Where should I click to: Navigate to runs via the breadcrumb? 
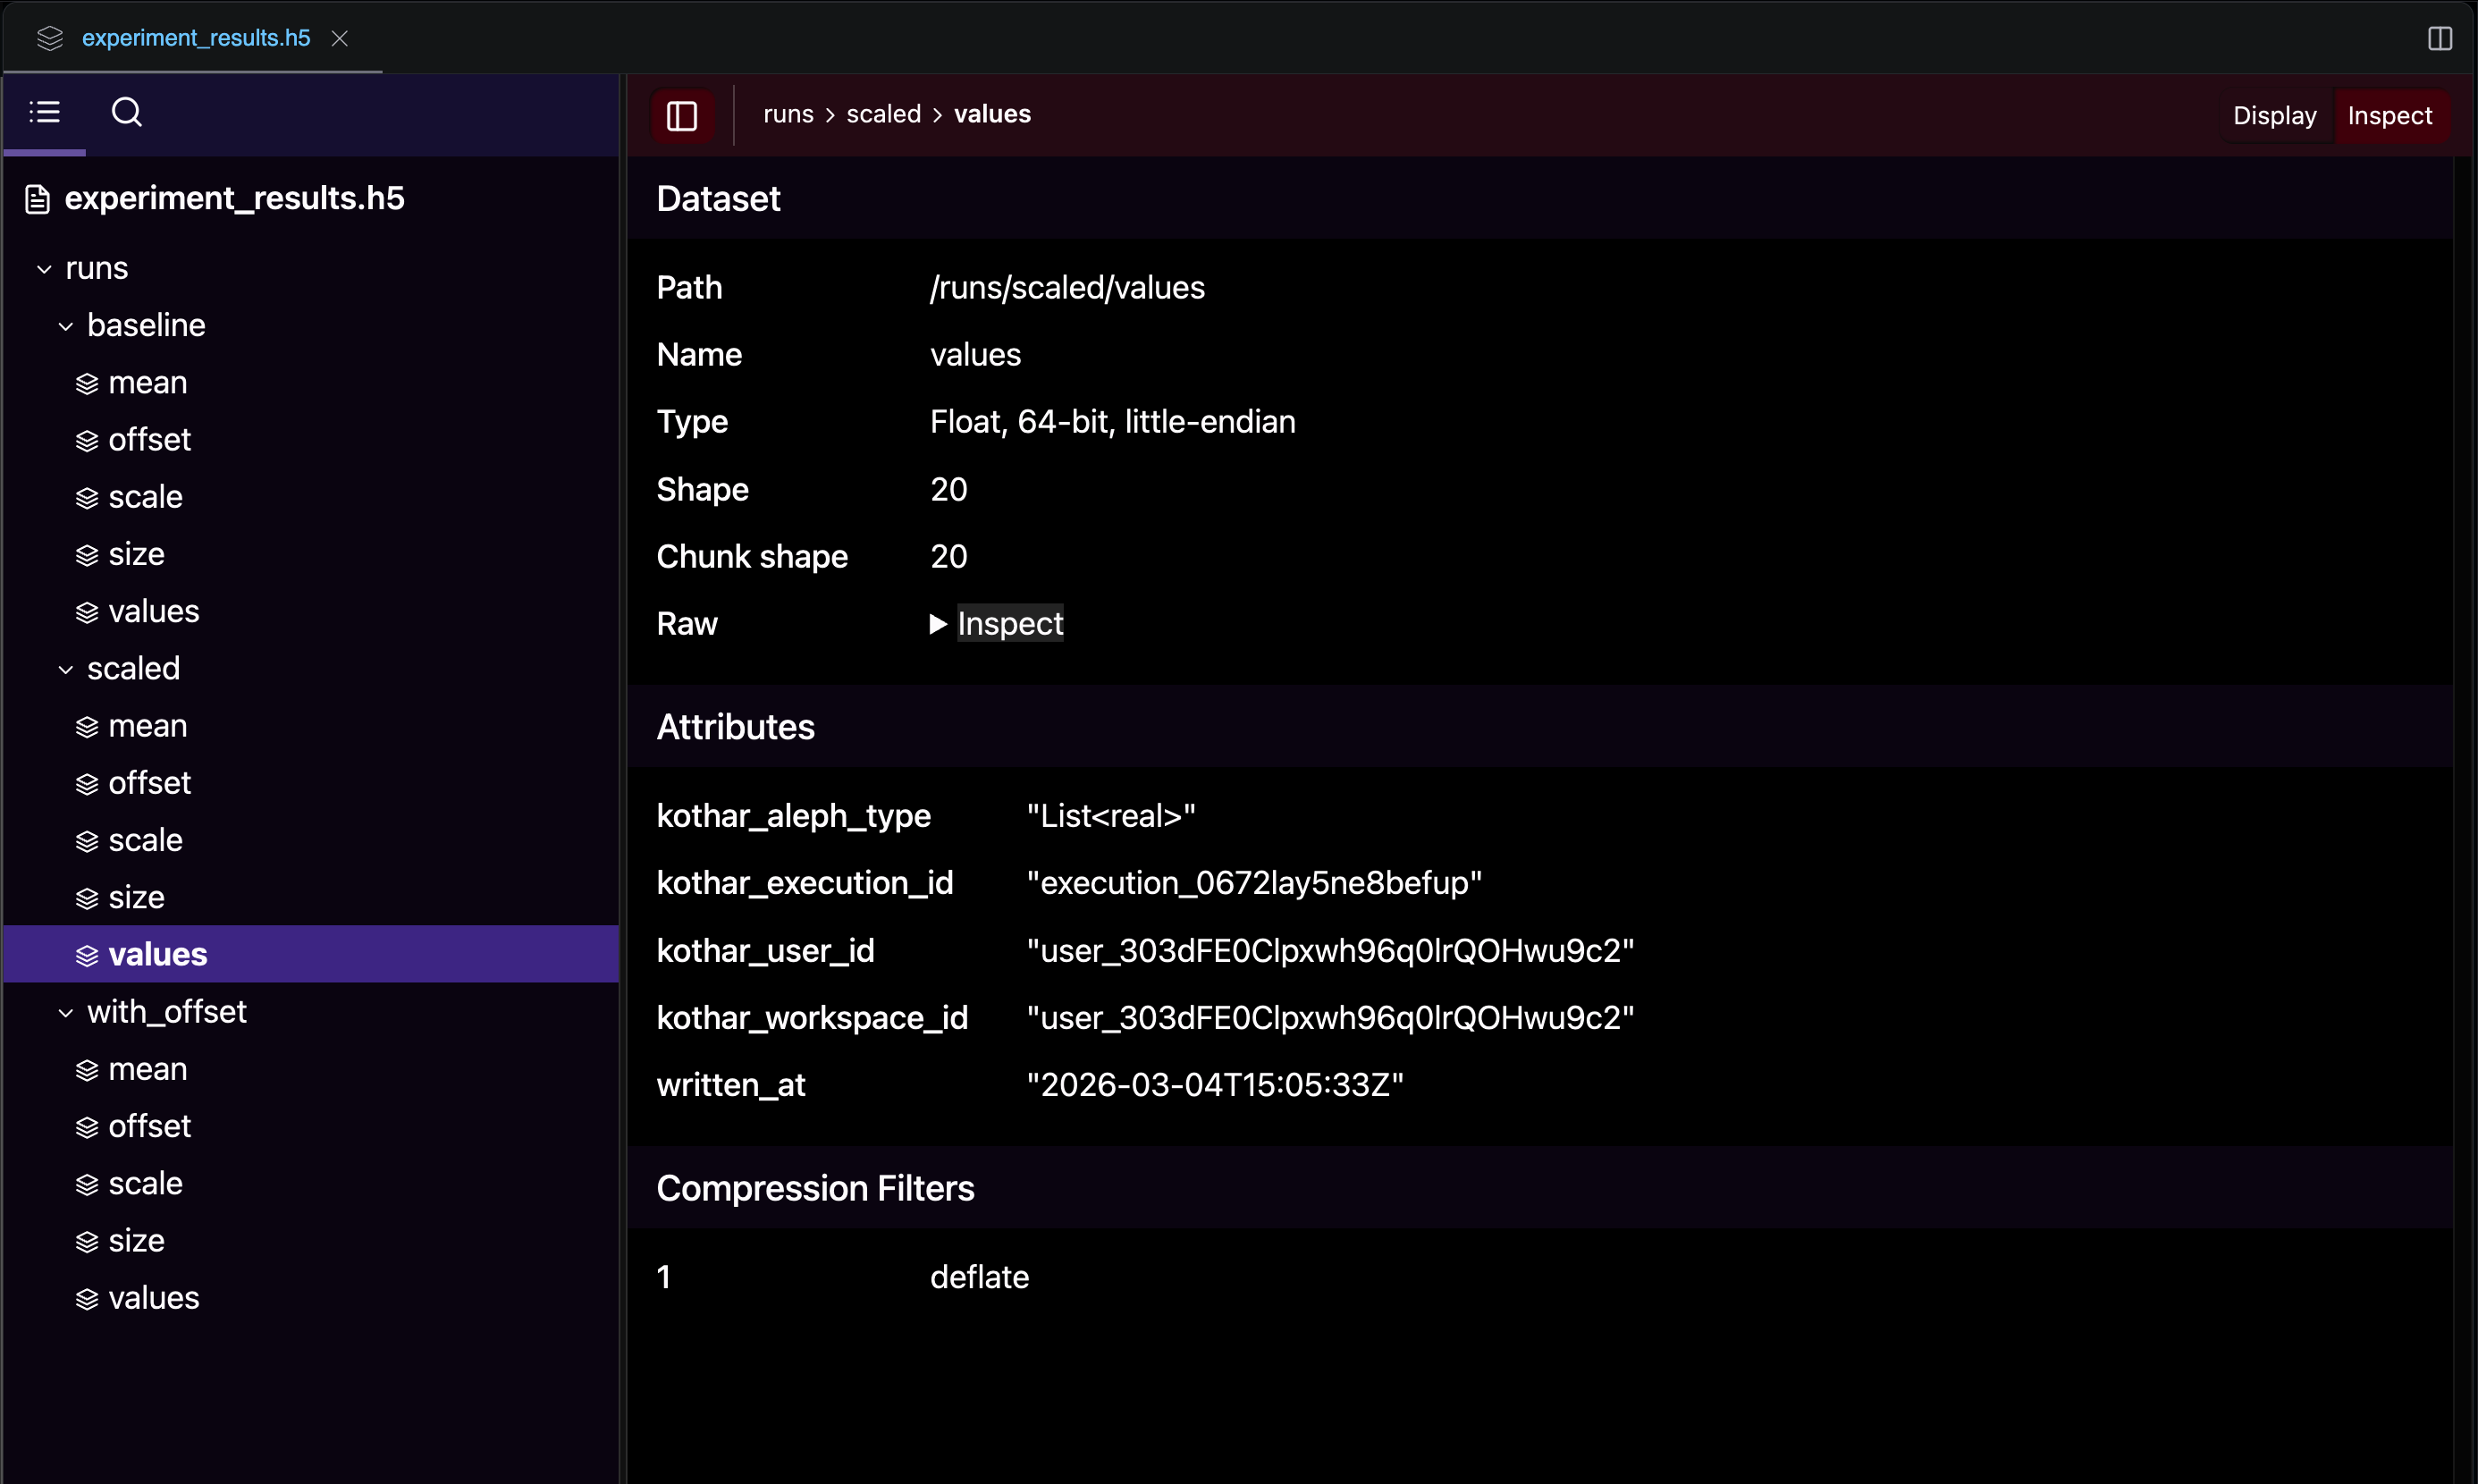[x=789, y=114]
